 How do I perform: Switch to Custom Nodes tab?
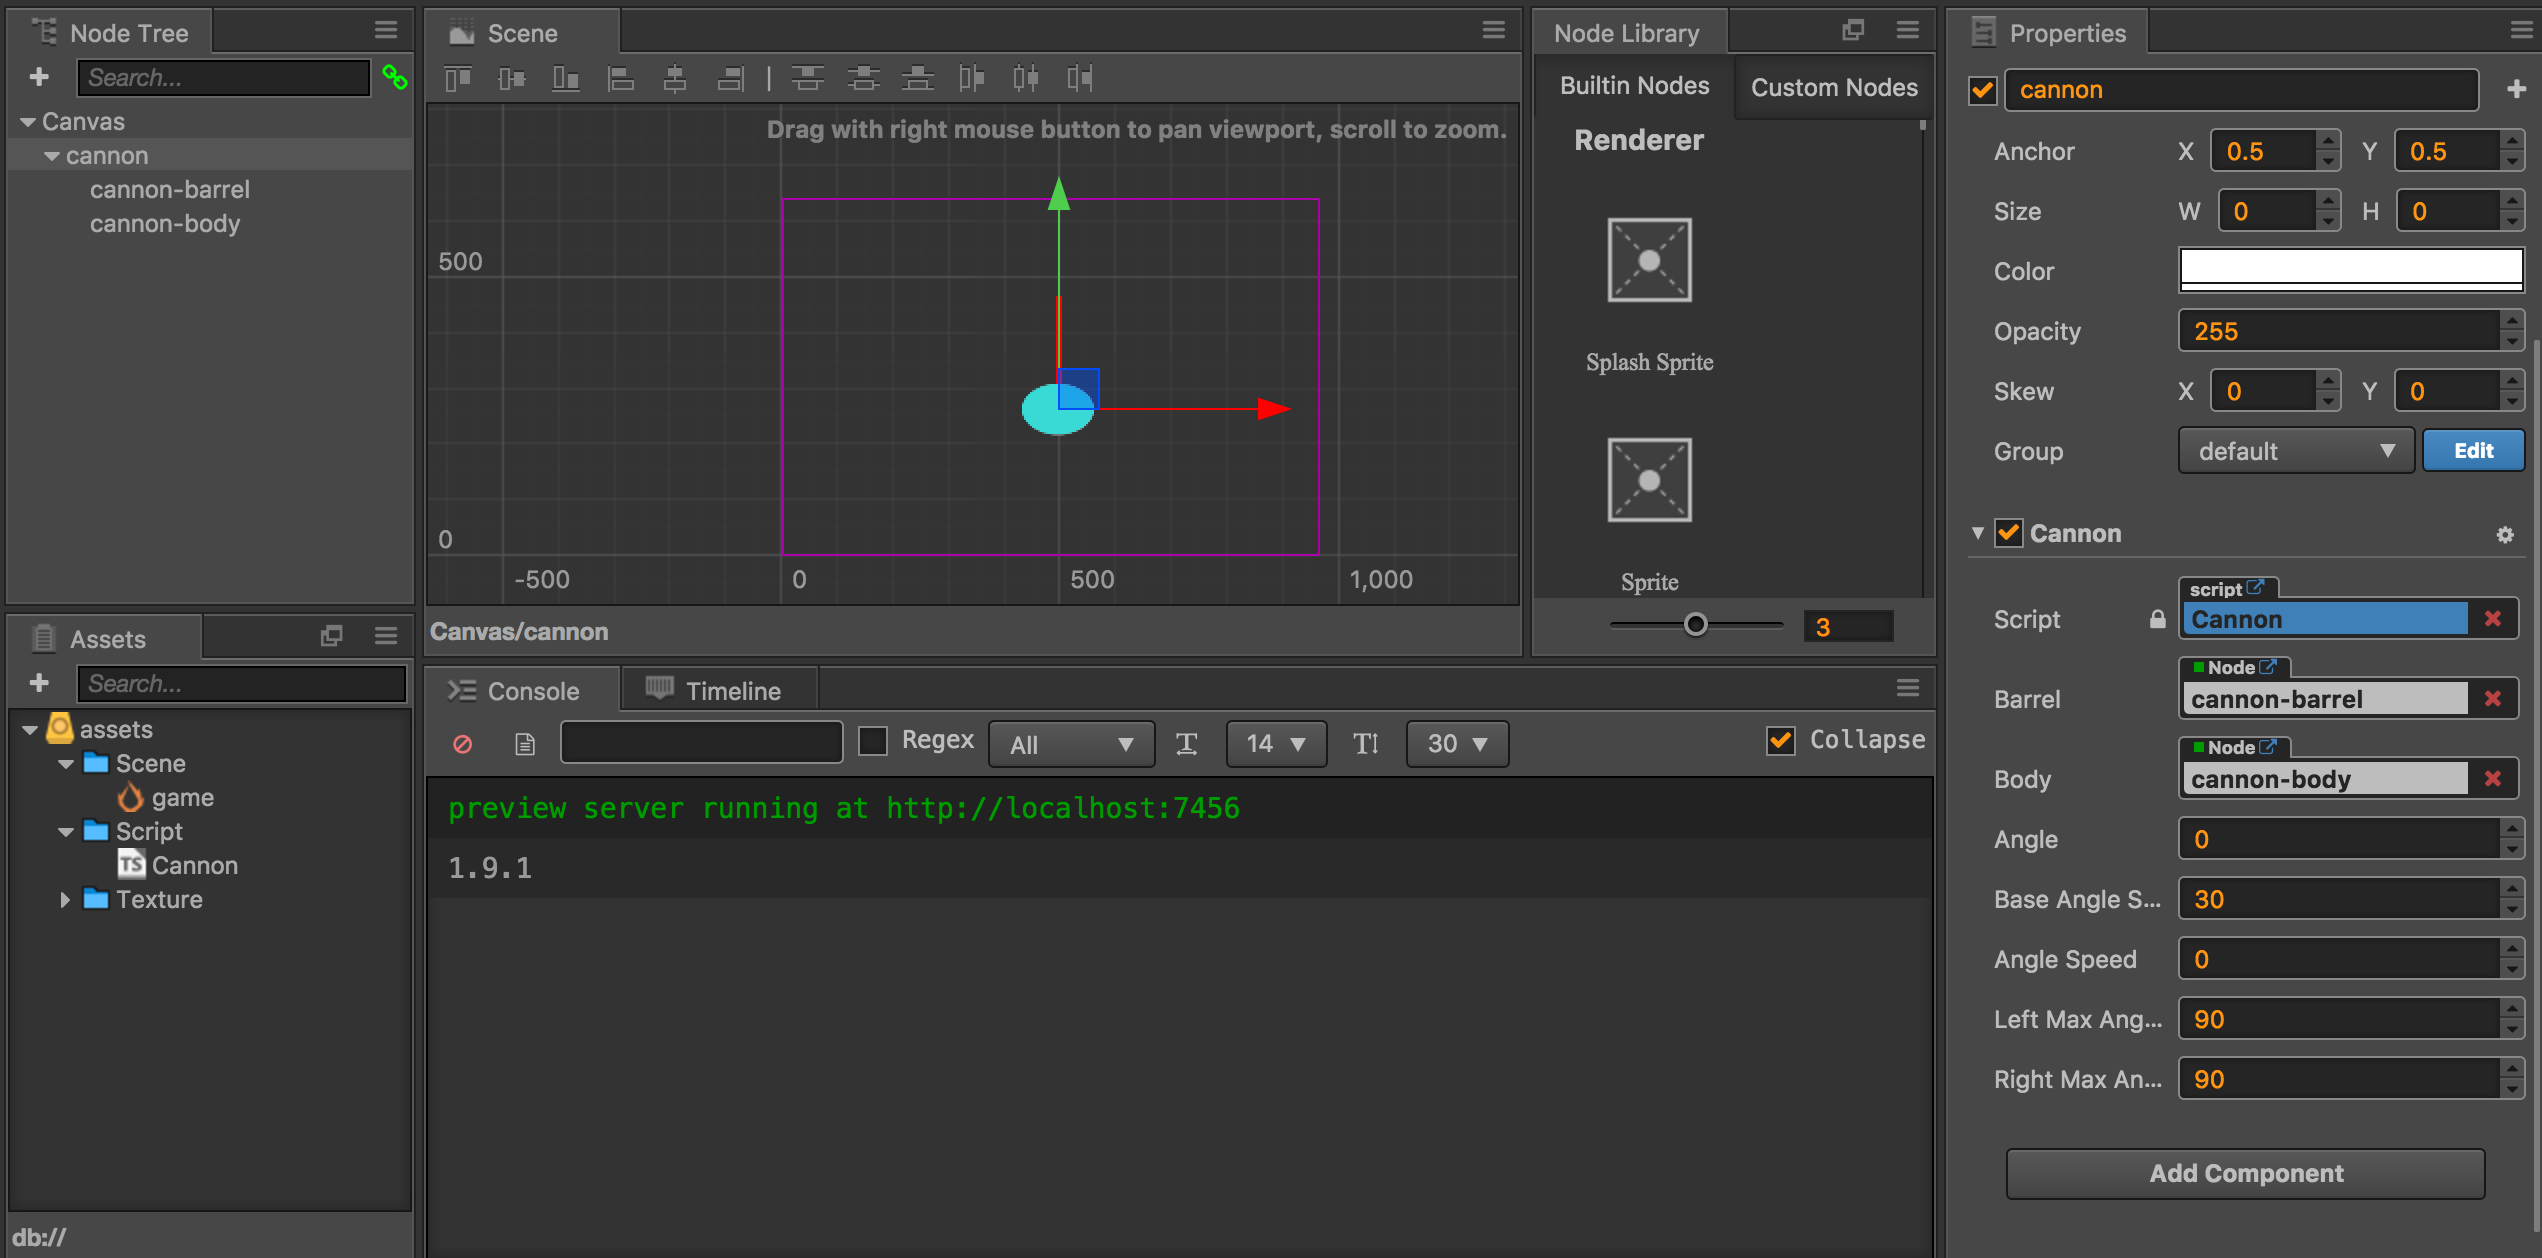coord(1833,87)
